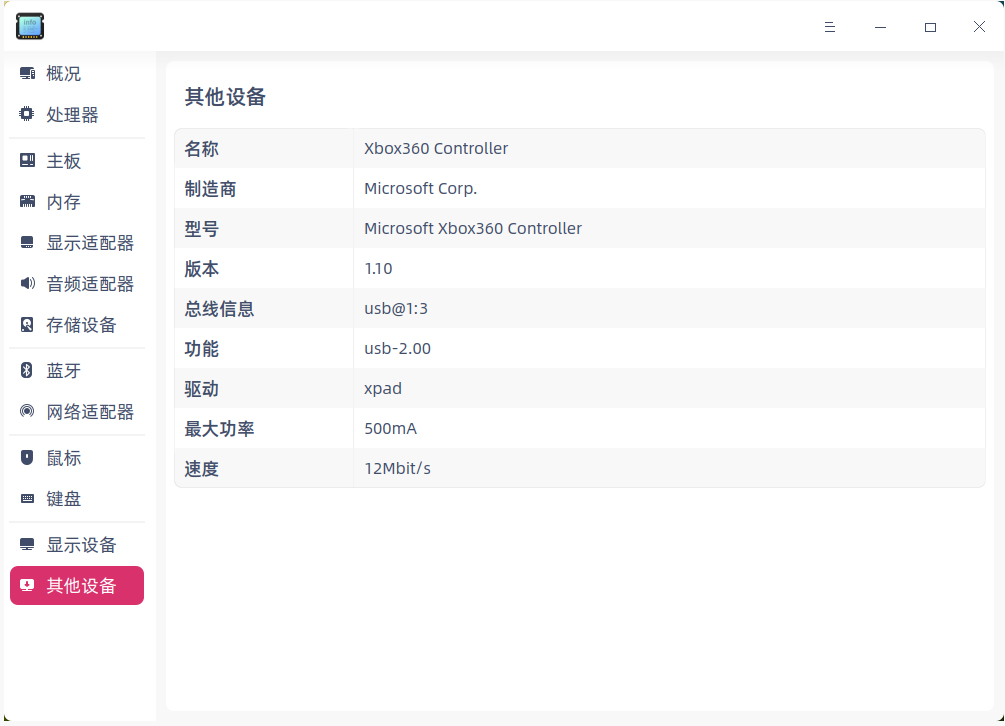The height and width of the screenshot is (726, 1005).
Task: Click the 500mA maximum power cell
Action: 390,428
